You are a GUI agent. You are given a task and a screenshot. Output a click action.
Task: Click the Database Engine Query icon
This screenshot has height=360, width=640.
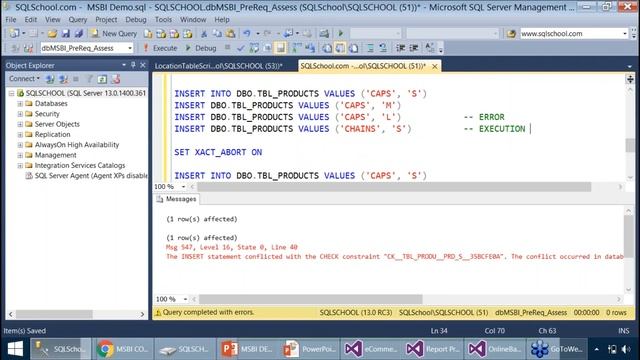pos(148,33)
